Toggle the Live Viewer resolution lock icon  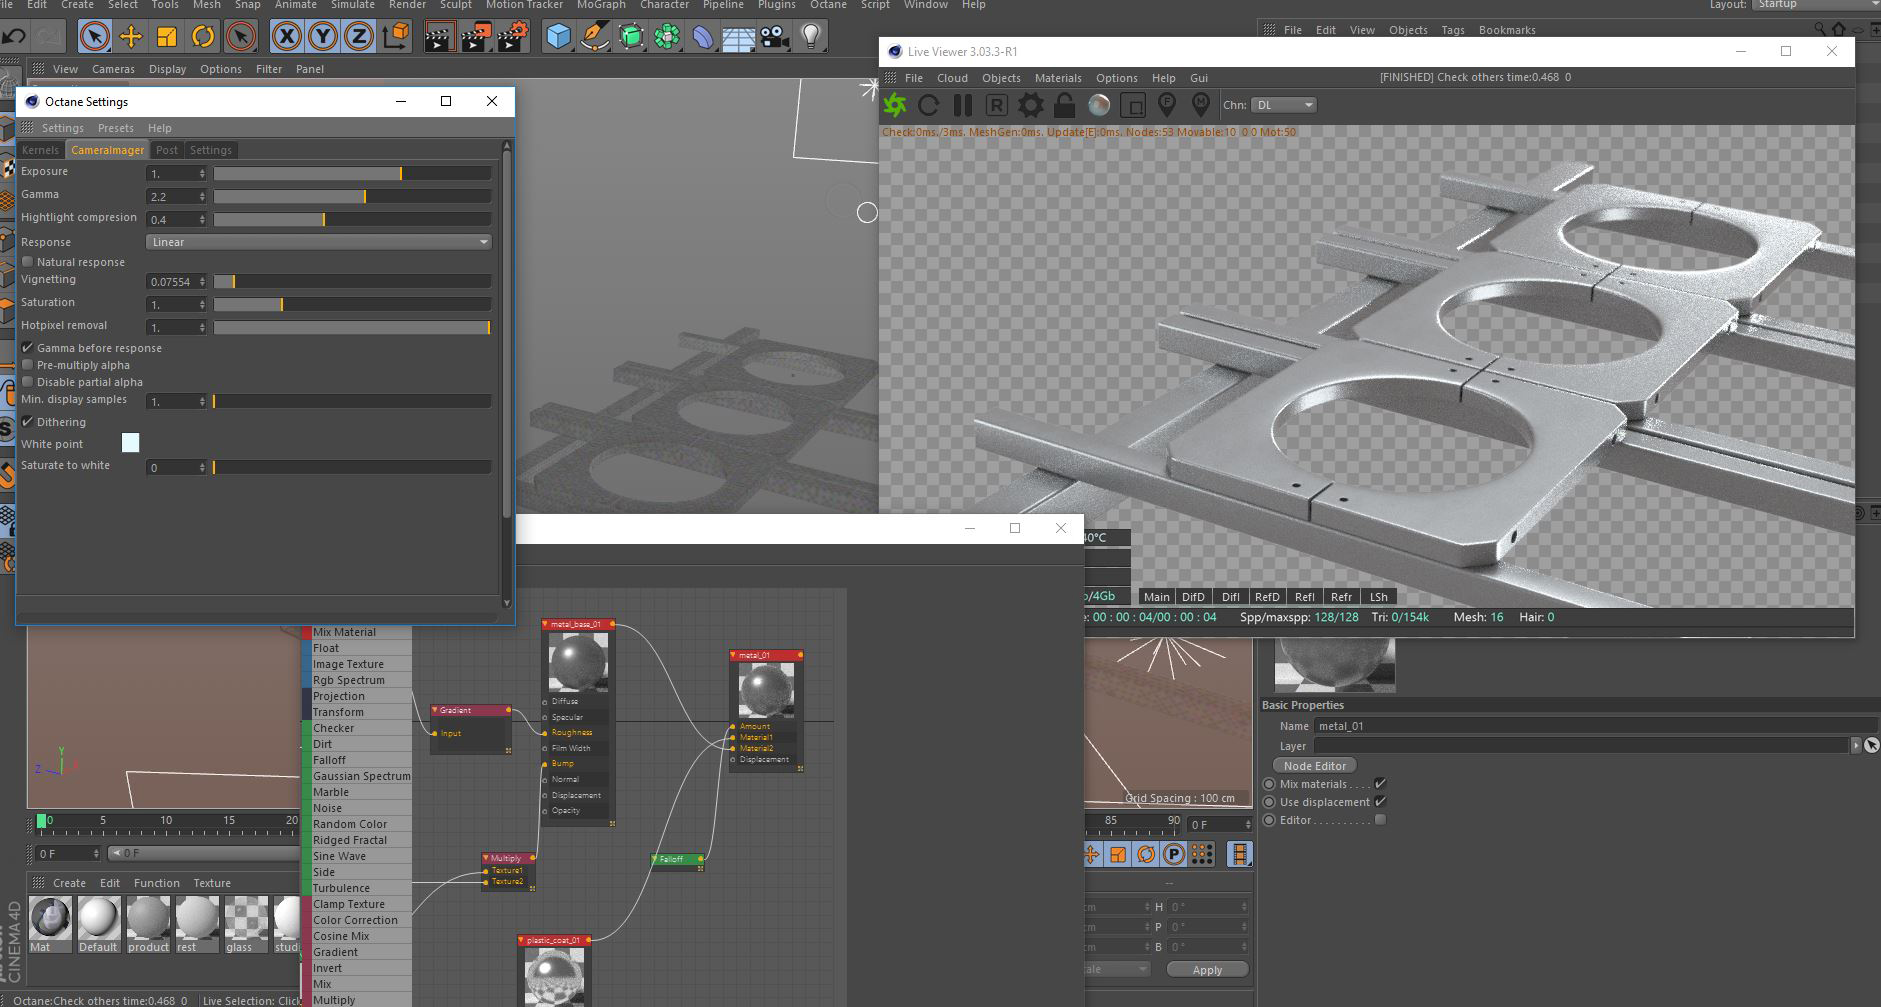(x=1064, y=105)
